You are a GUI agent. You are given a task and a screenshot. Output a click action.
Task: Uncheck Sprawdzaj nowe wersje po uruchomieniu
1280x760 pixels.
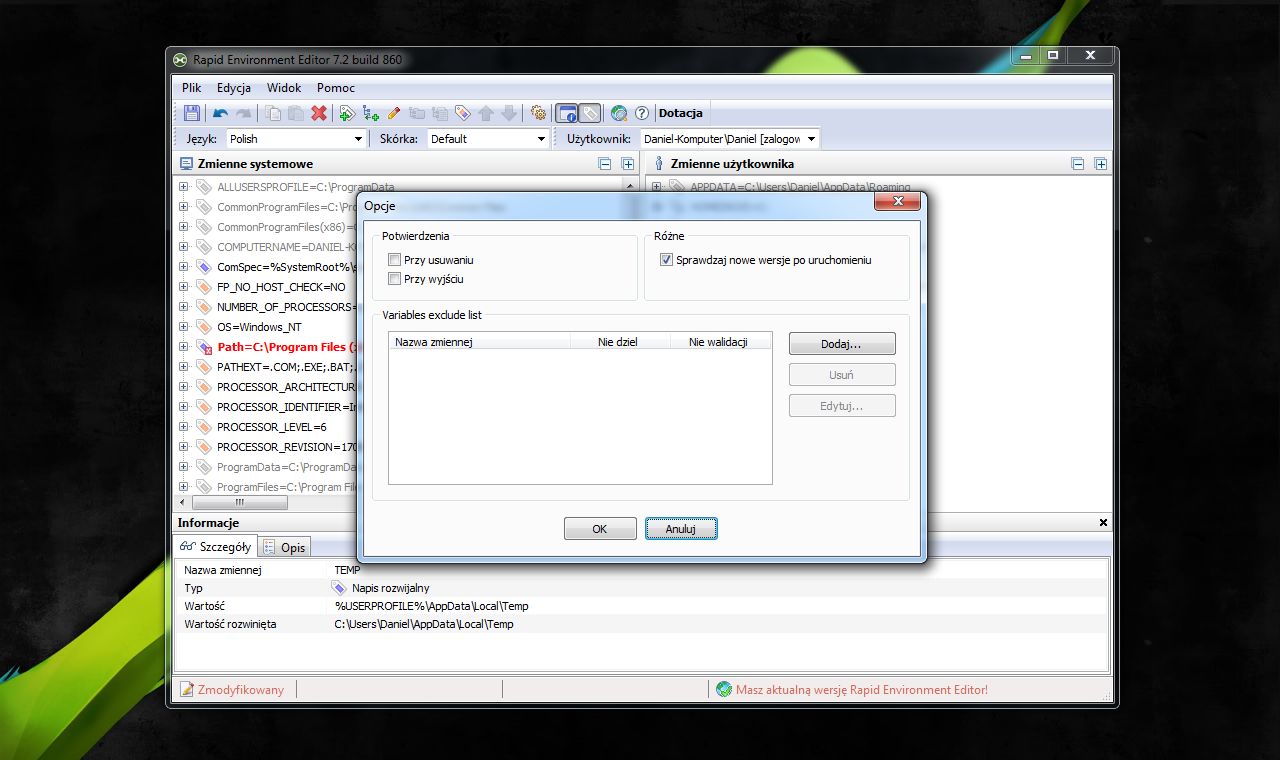(x=666, y=260)
